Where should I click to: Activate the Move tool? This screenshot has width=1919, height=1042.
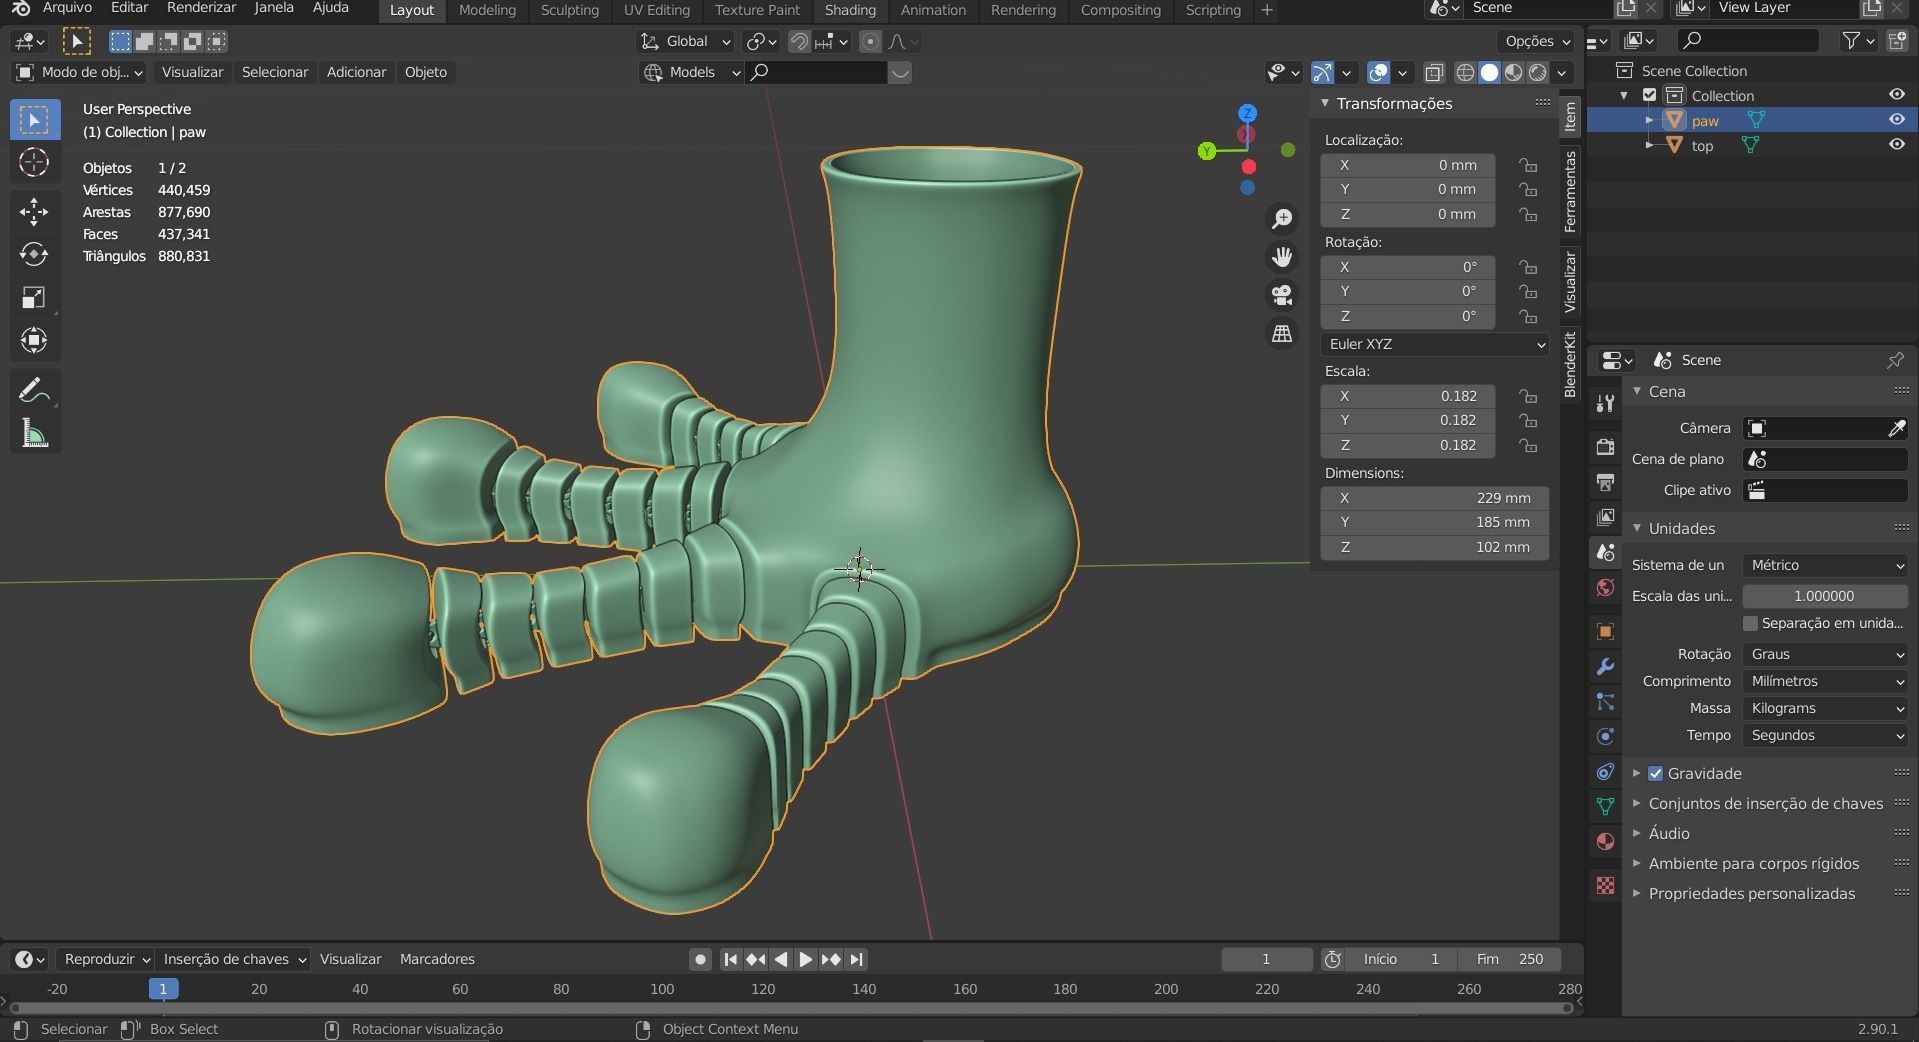tap(34, 211)
